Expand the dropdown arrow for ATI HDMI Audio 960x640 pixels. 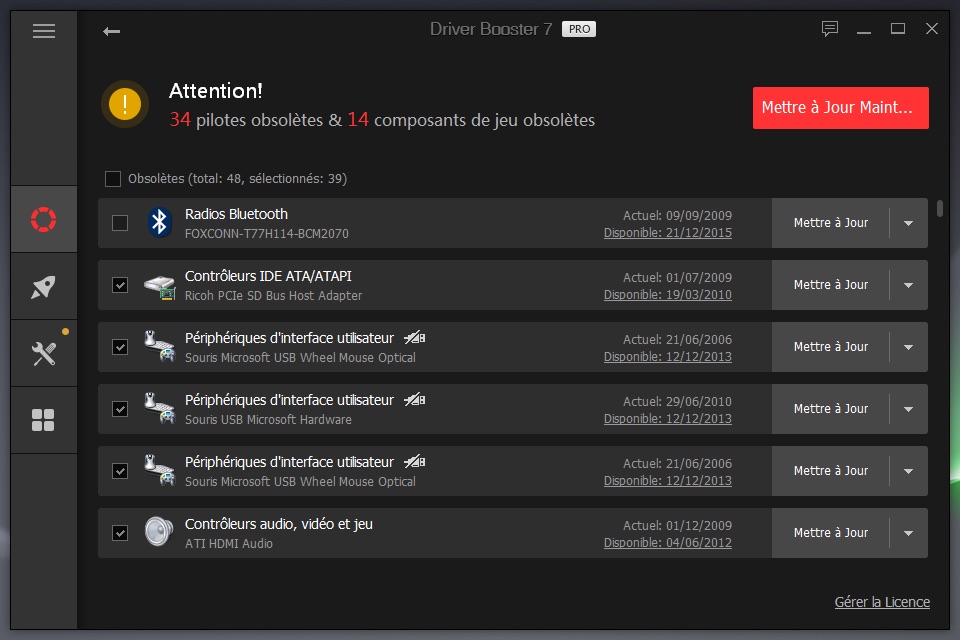pos(909,533)
